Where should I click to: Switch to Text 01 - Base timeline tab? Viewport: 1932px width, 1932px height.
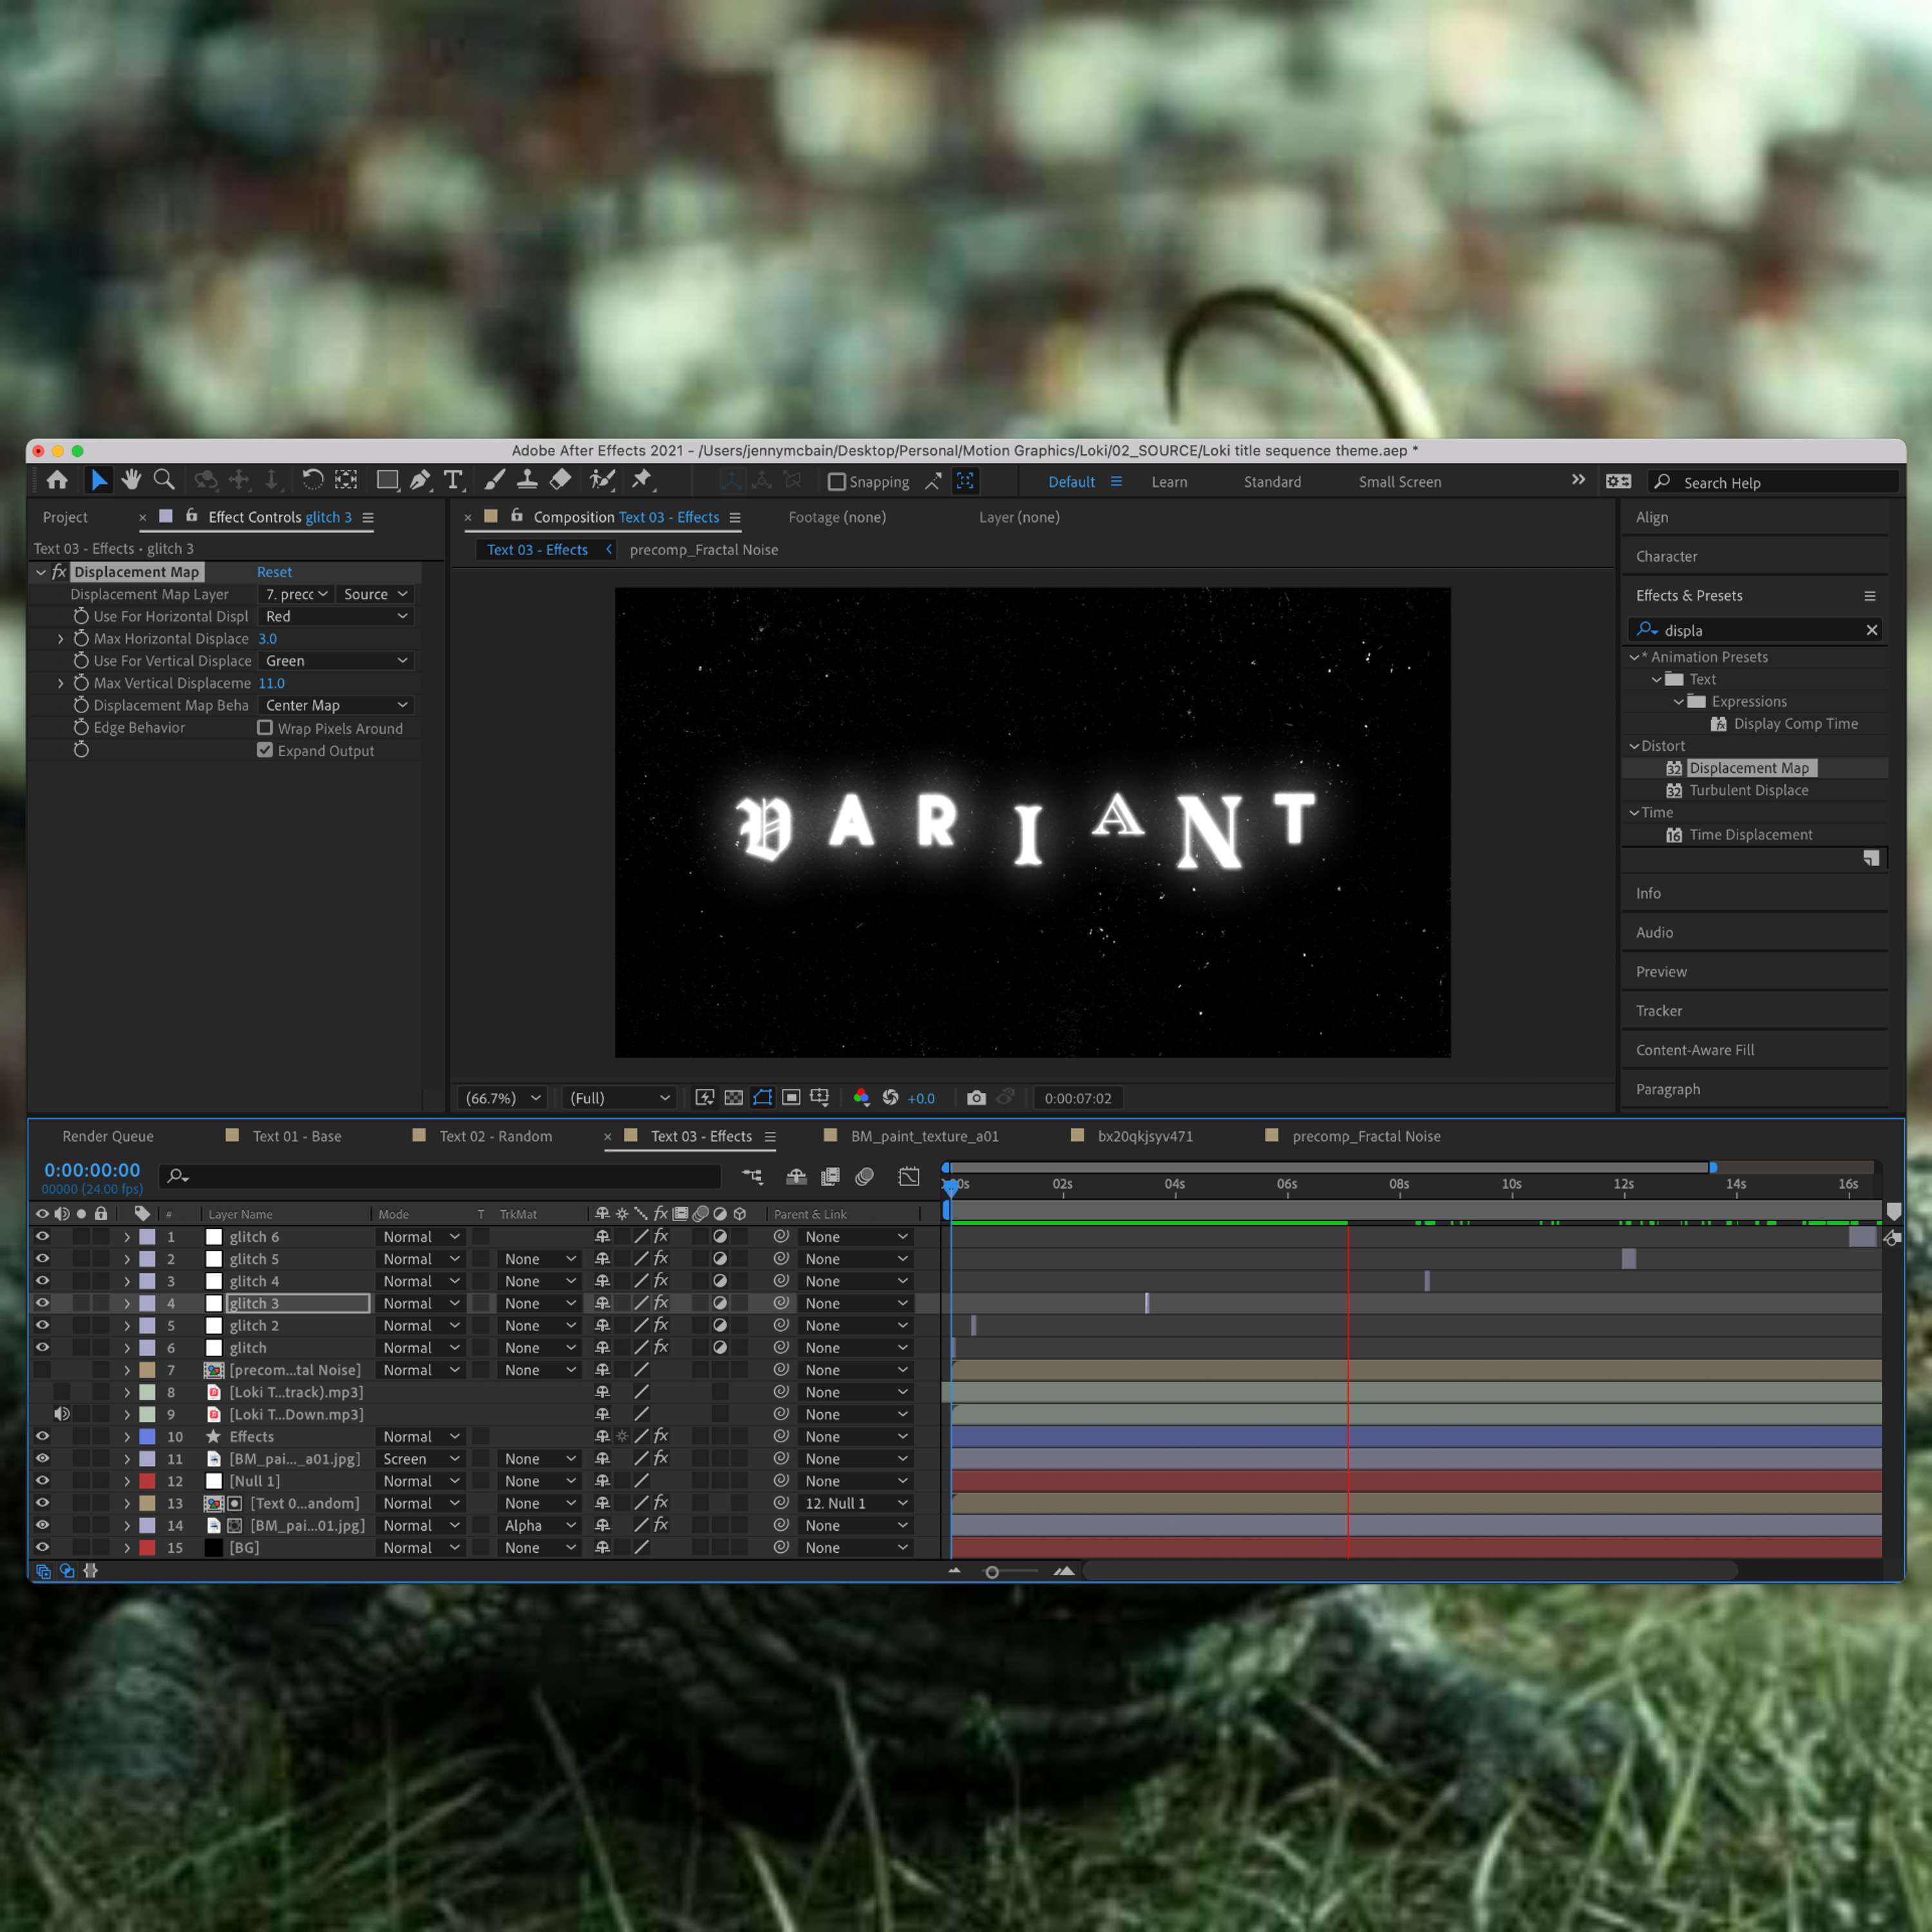click(x=296, y=1136)
